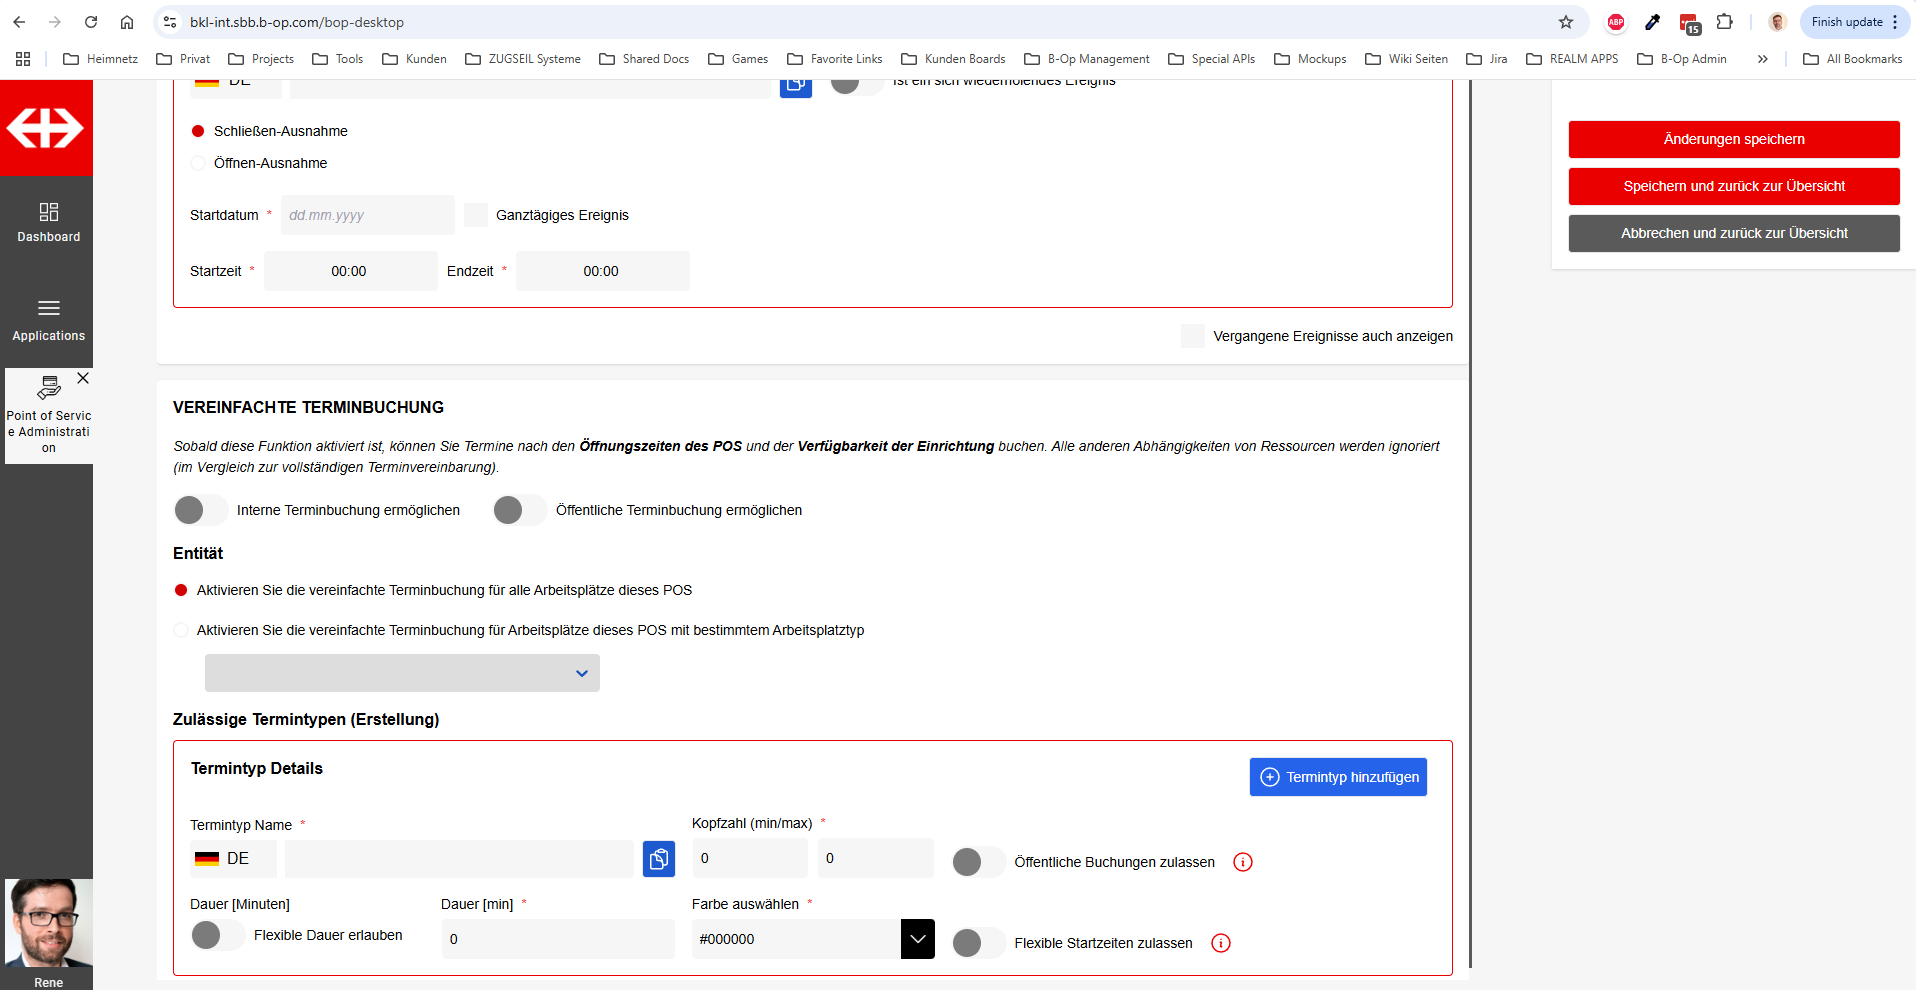Viewport: 1916px width, 990px height.
Task: Activate the eyedropper extension icon
Action: pyautogui.click(x=1652, y=22)
